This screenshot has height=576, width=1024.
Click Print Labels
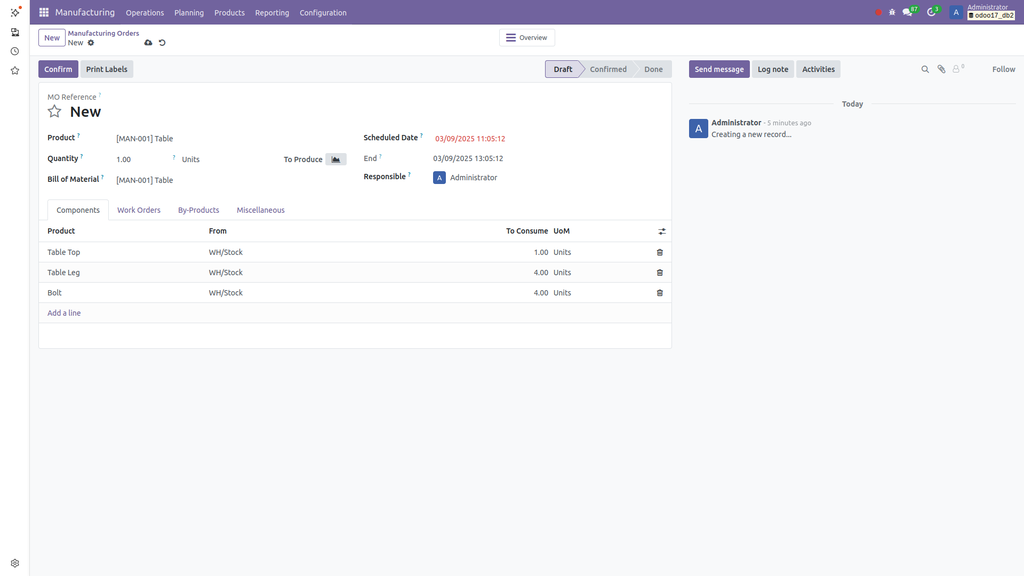pyautogui.click(x=106, y=69)
